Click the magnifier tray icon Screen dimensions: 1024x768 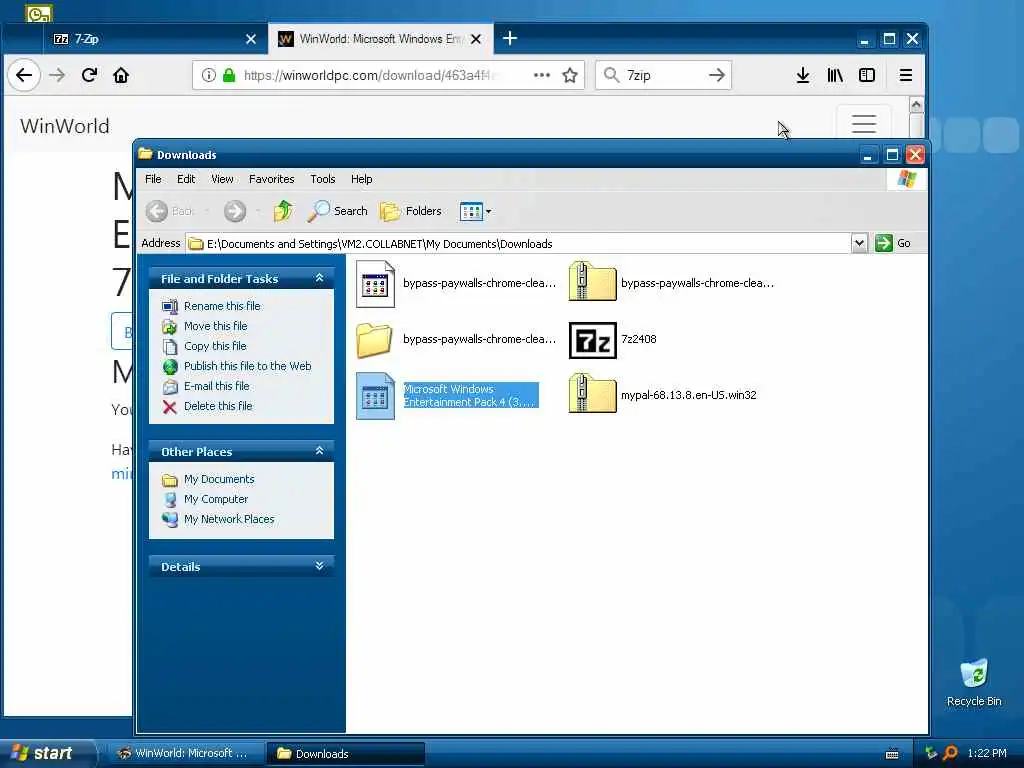(950, 753)
